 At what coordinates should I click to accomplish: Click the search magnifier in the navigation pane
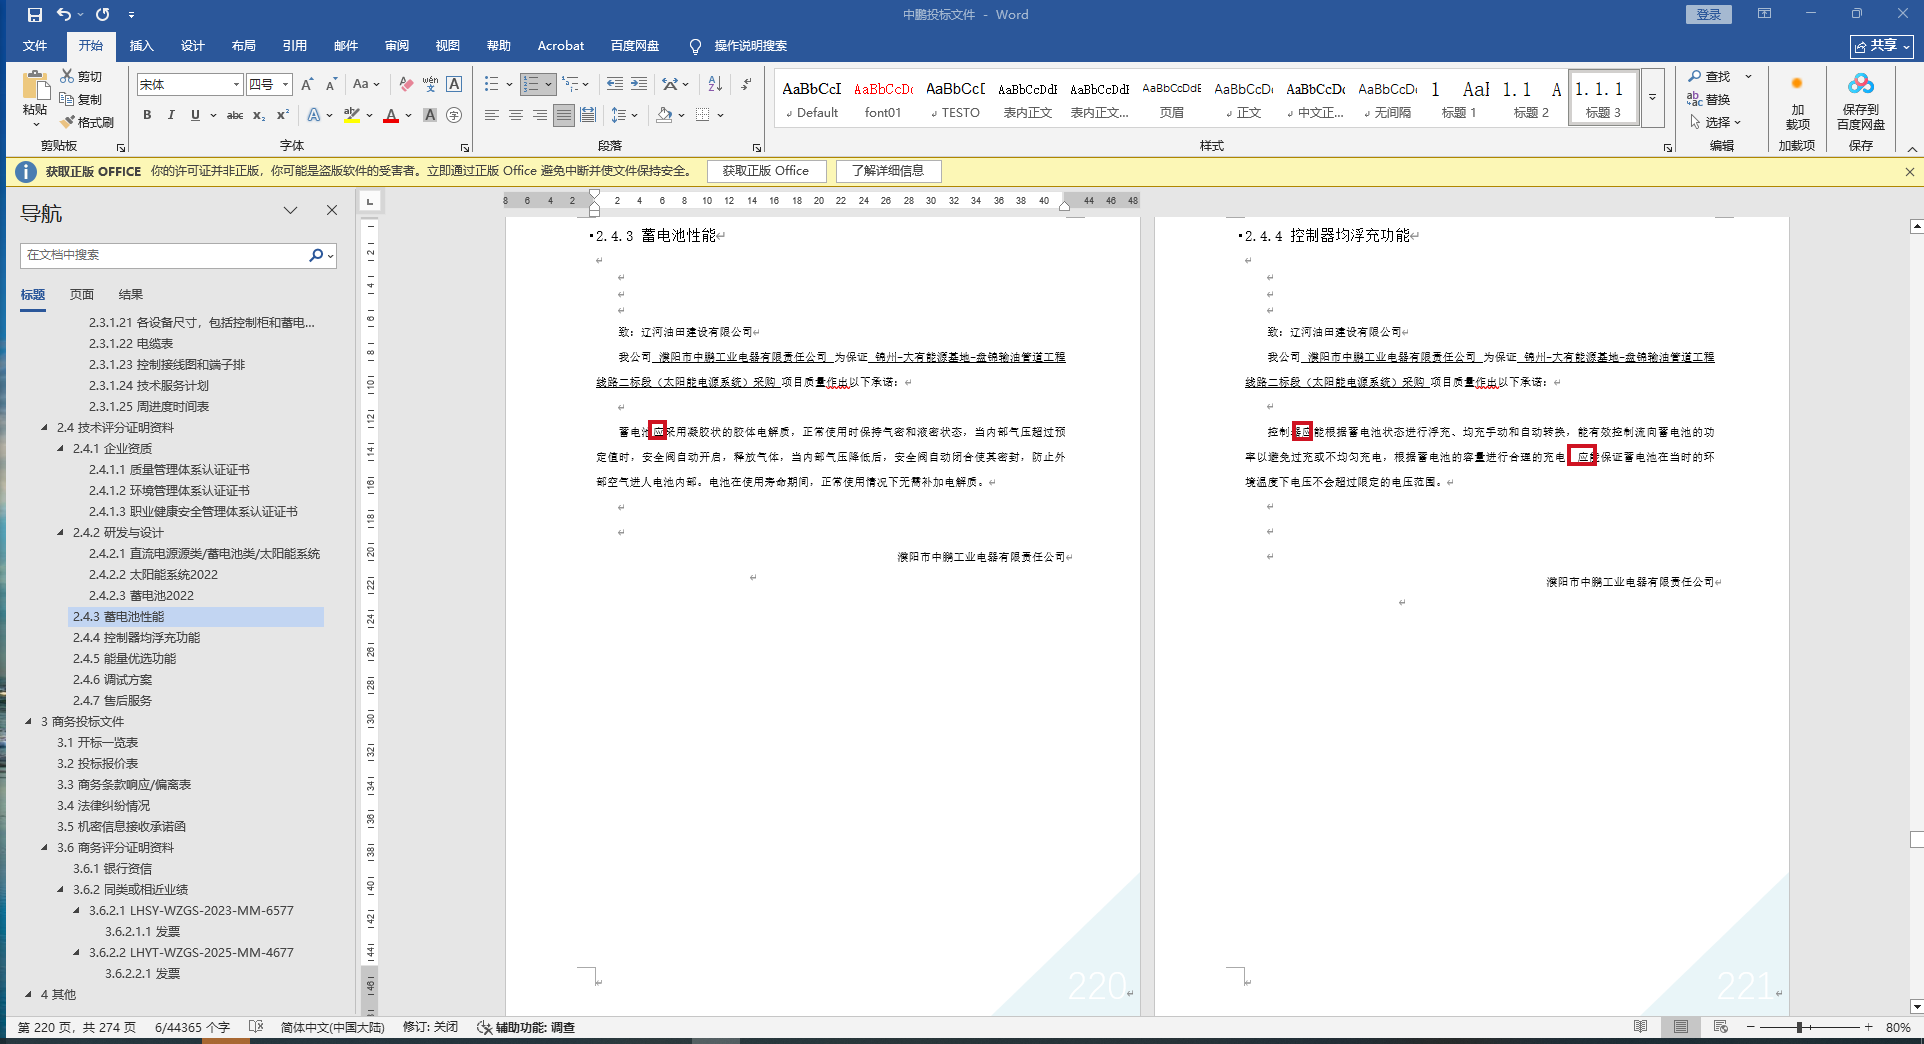point(316,255)
